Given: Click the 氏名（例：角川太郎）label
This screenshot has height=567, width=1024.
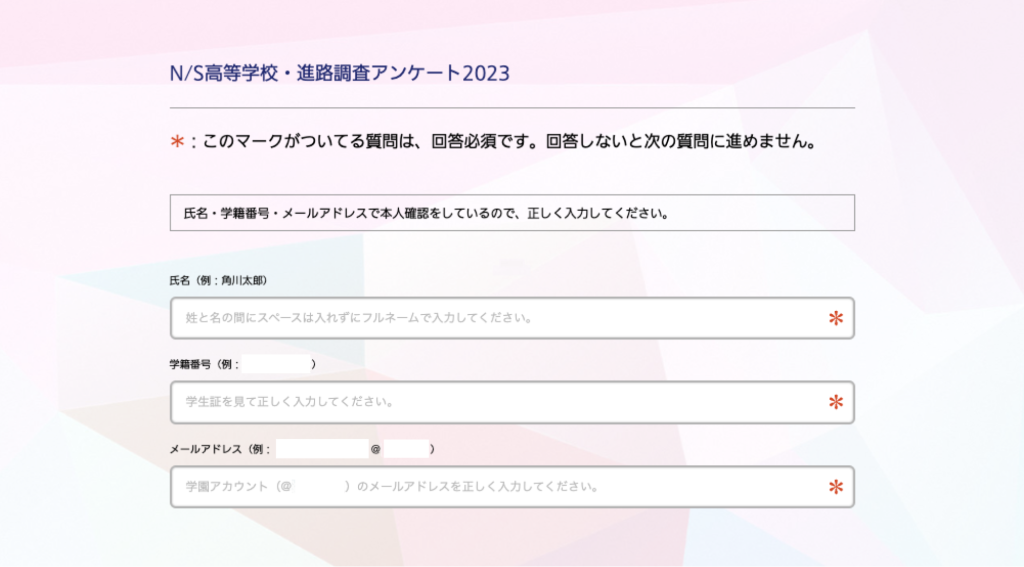Looking at the screenshot, I should [218, 280].
